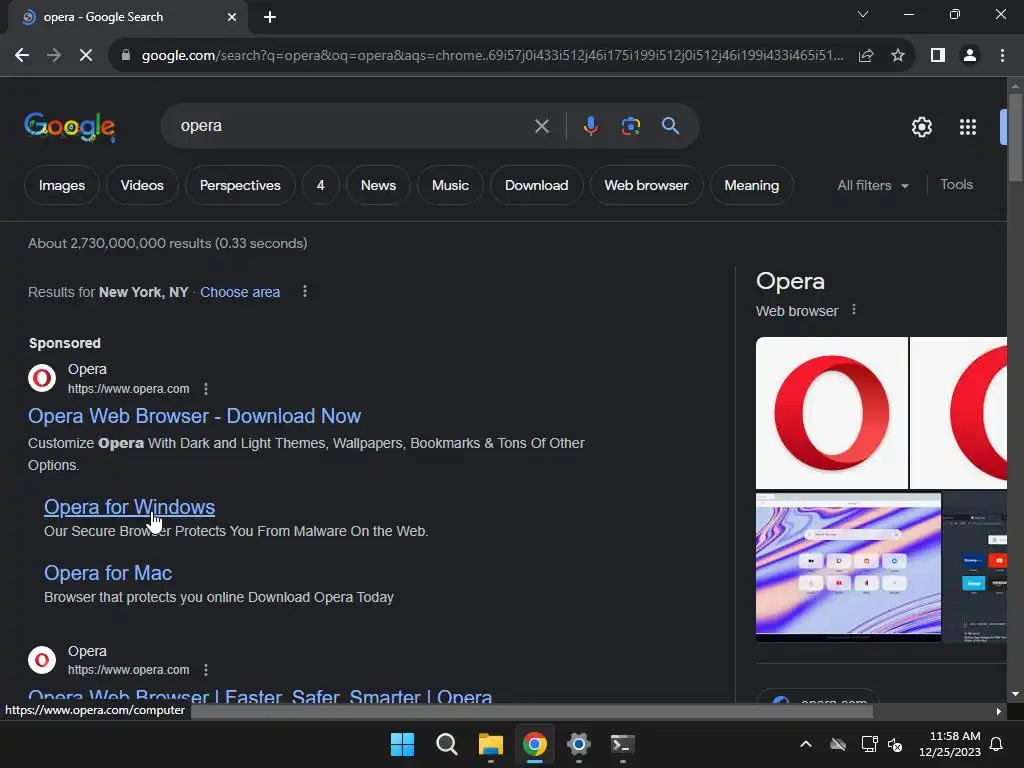This screenshot has height=768, width=1024.
Task: Open more options next to Choose area
Action: coord(304,291)
